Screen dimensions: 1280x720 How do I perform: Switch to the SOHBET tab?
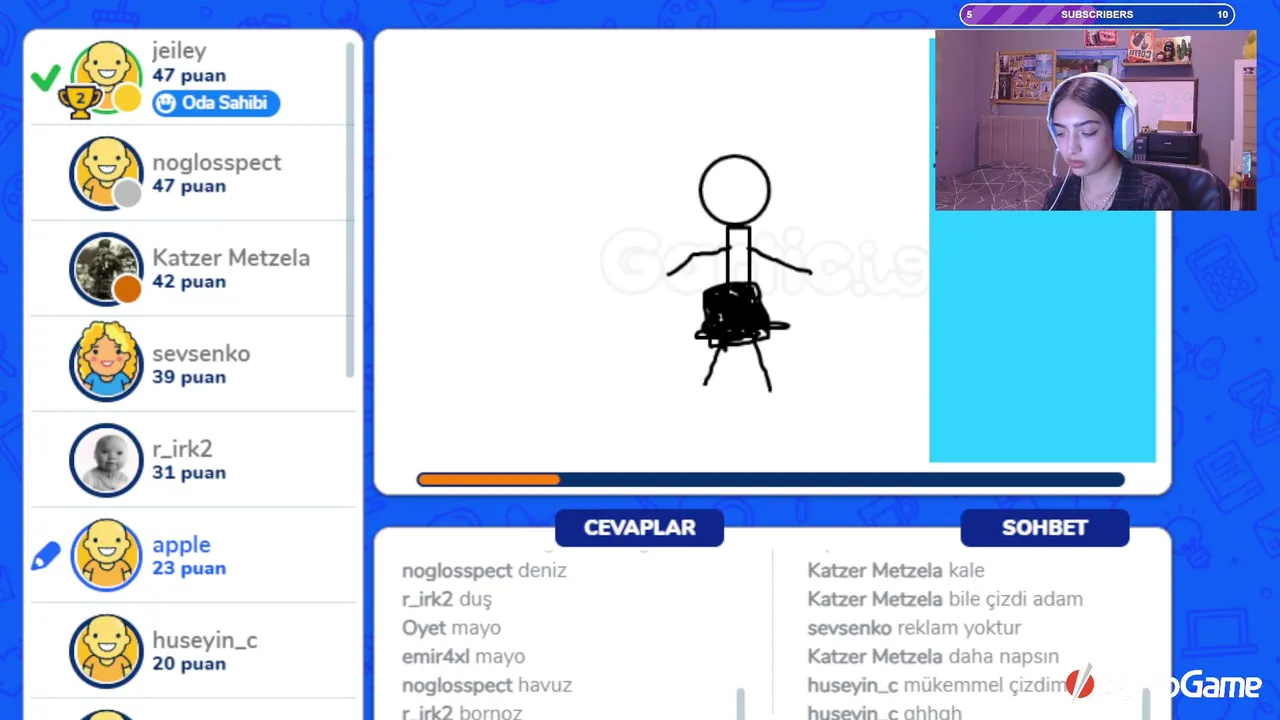(1045, 528)
